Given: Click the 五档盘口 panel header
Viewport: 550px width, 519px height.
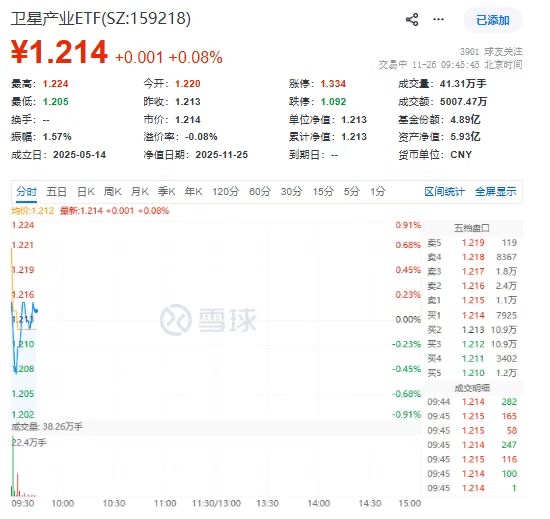Looking at the screenshot, I should 472,228.
